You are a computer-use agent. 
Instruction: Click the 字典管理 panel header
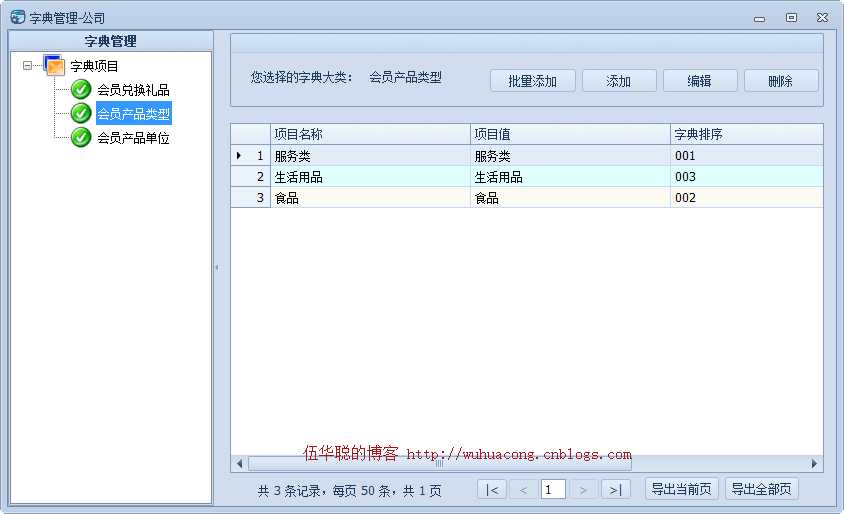pos(111,41)
